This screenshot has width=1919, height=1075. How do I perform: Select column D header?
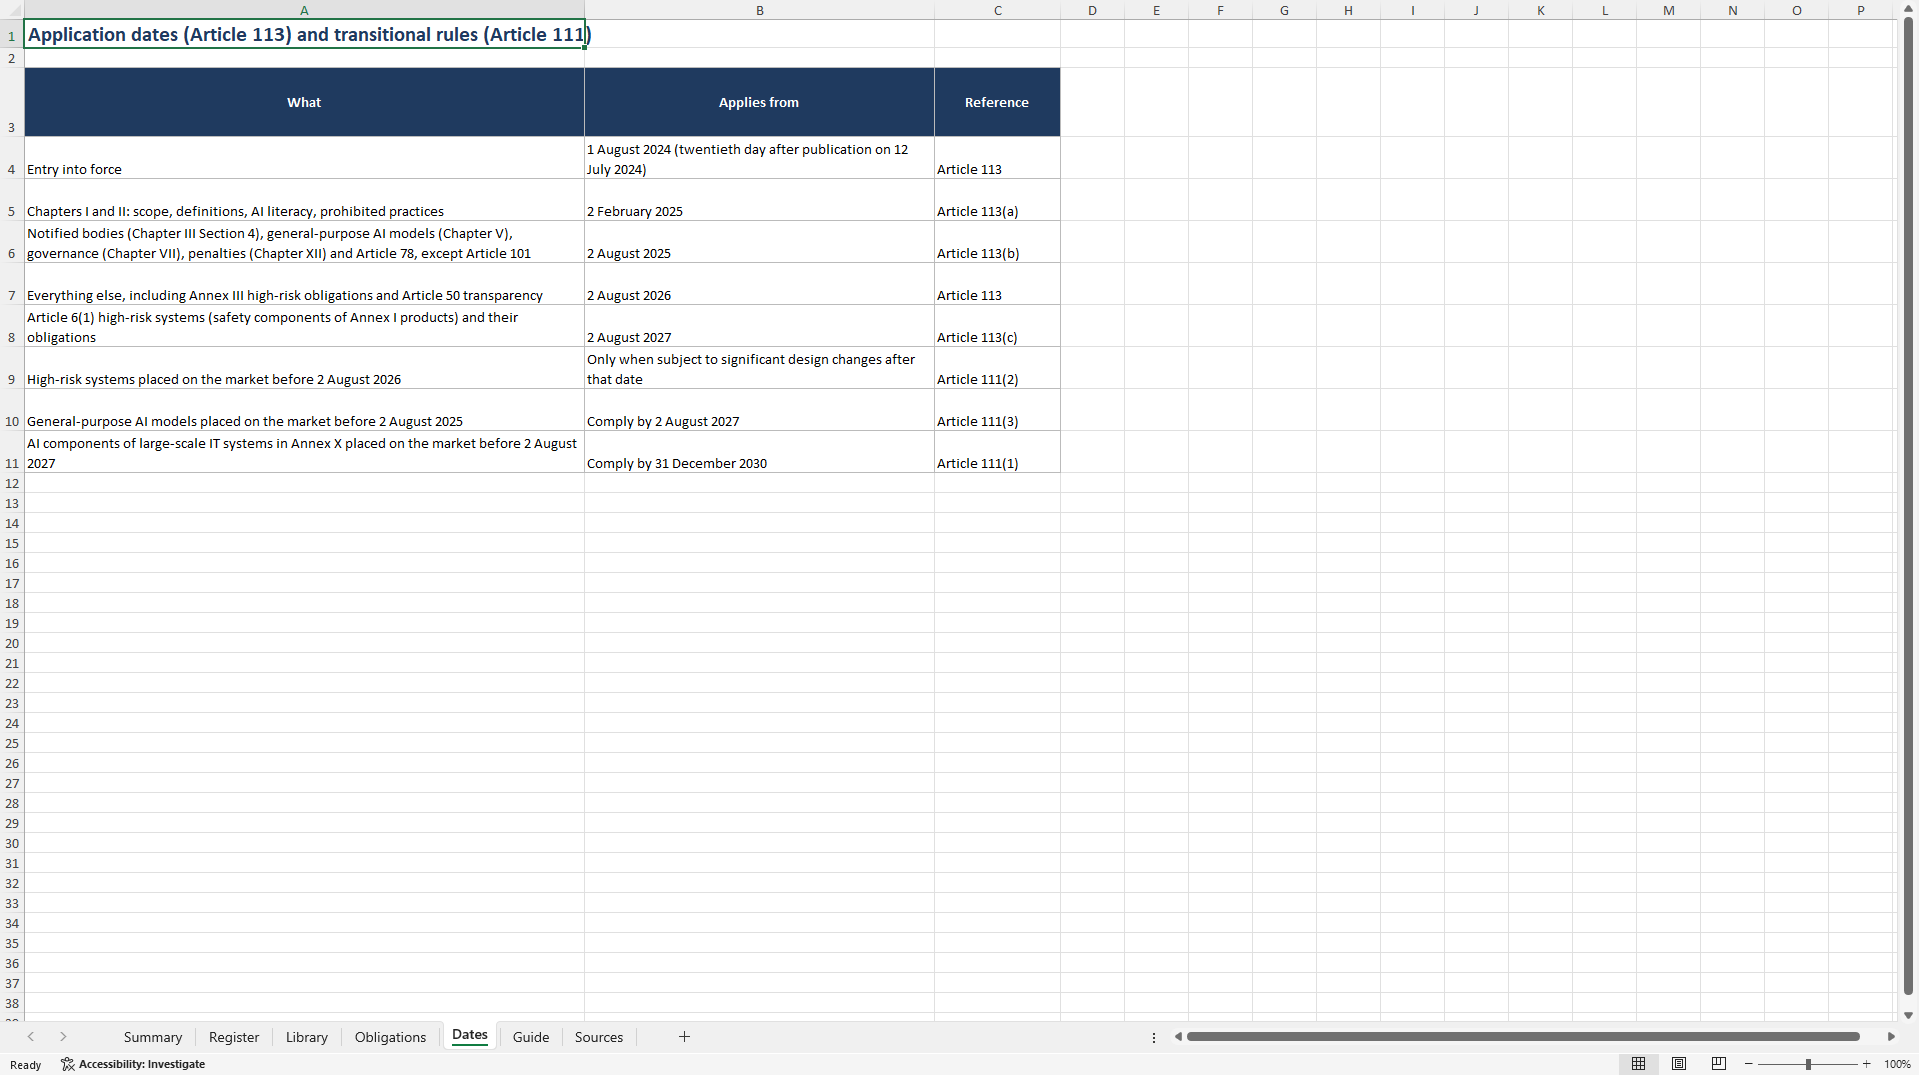(1092, 10)
